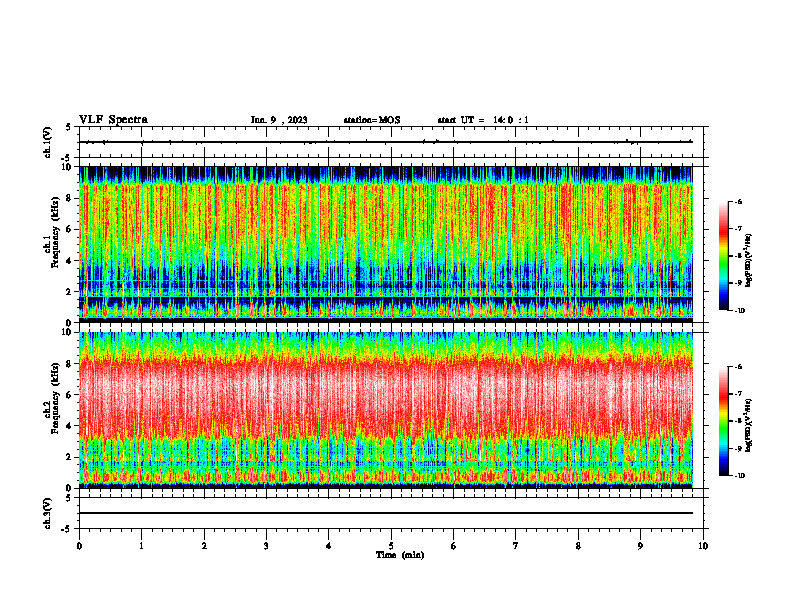Click time axis tick label "10"
The image size is (792, 612).
[703, 546]
